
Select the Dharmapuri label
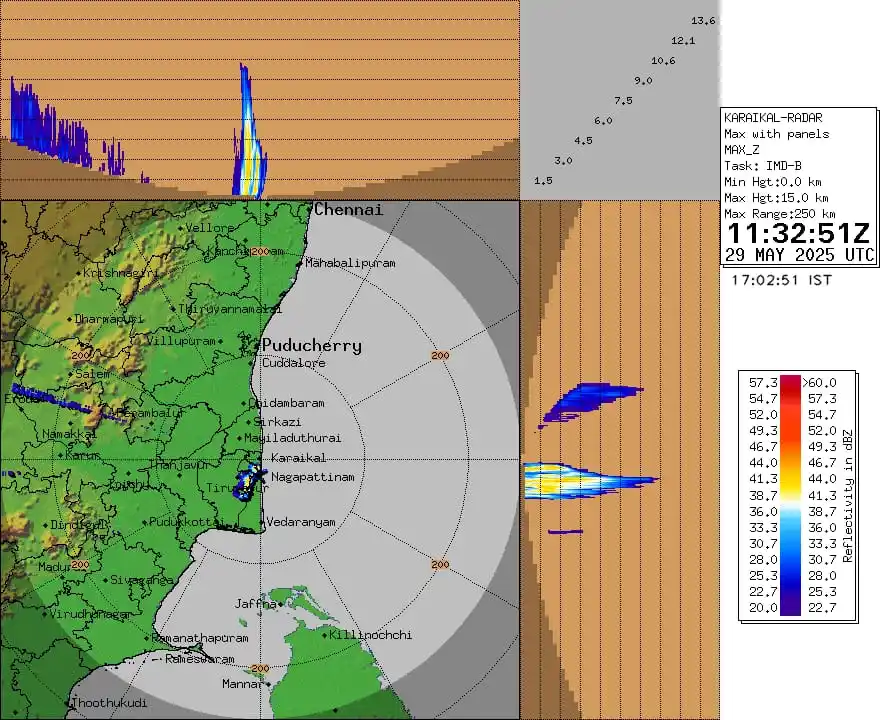pyautogui.click(x=109, y=319)
